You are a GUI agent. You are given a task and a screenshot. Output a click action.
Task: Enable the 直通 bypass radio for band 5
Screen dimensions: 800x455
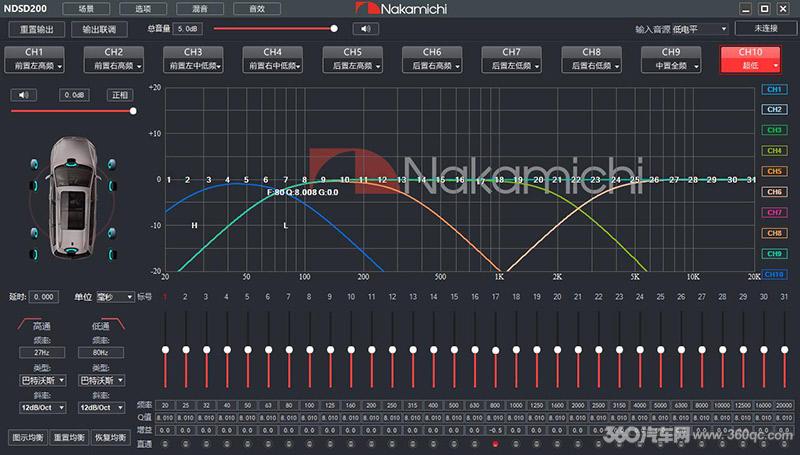pos(247,444)
